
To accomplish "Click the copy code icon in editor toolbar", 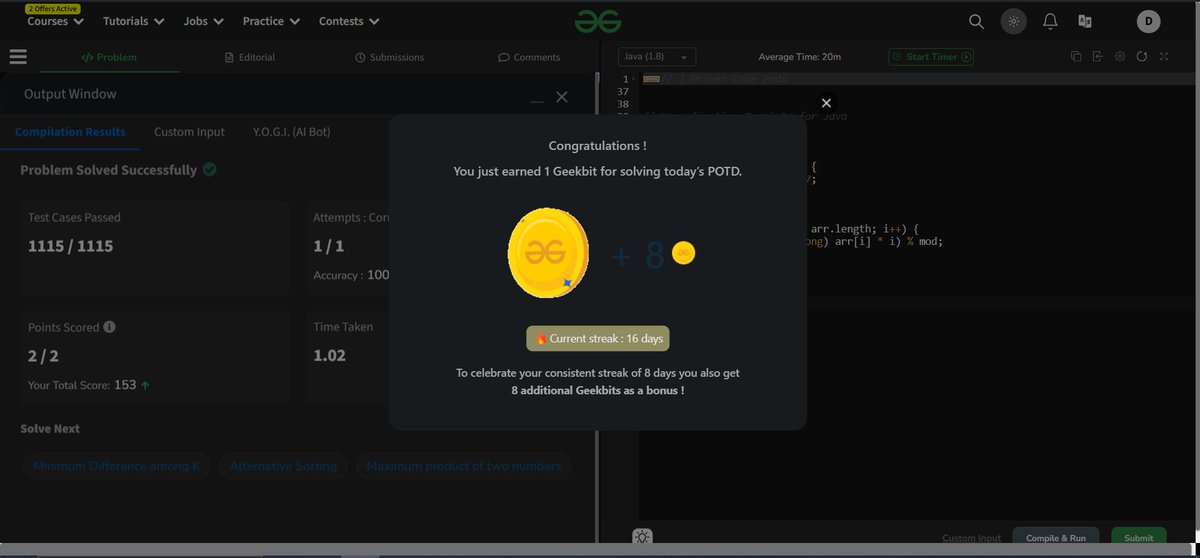I will (x=1076, y=57).
